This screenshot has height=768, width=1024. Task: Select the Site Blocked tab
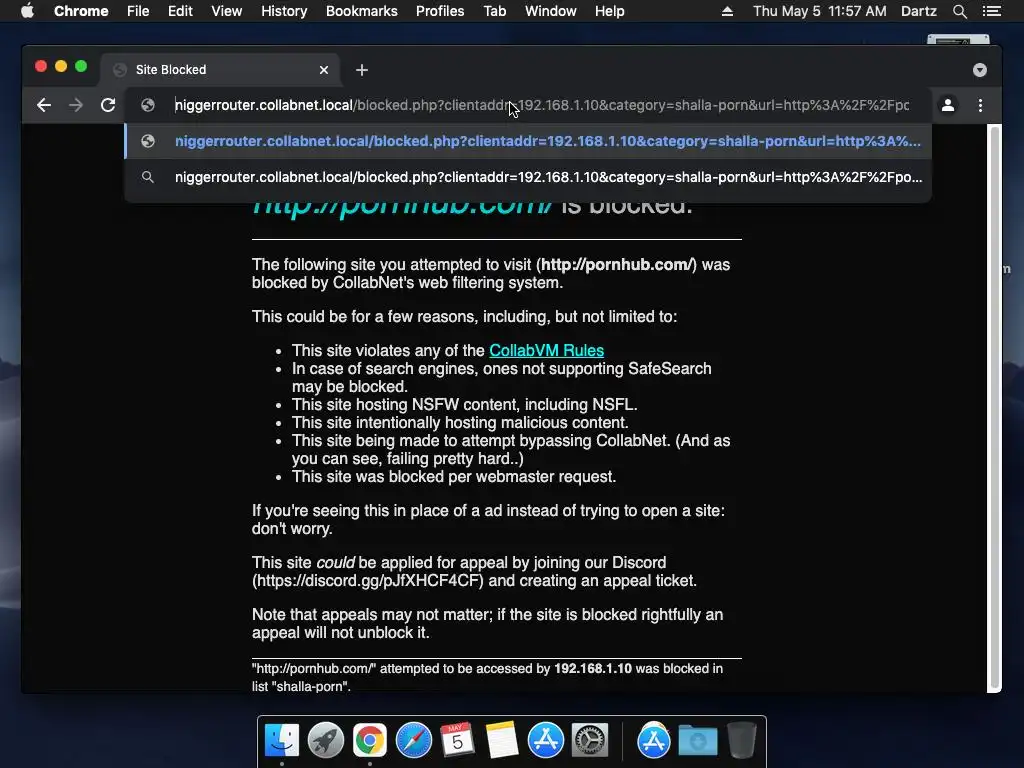220,70
